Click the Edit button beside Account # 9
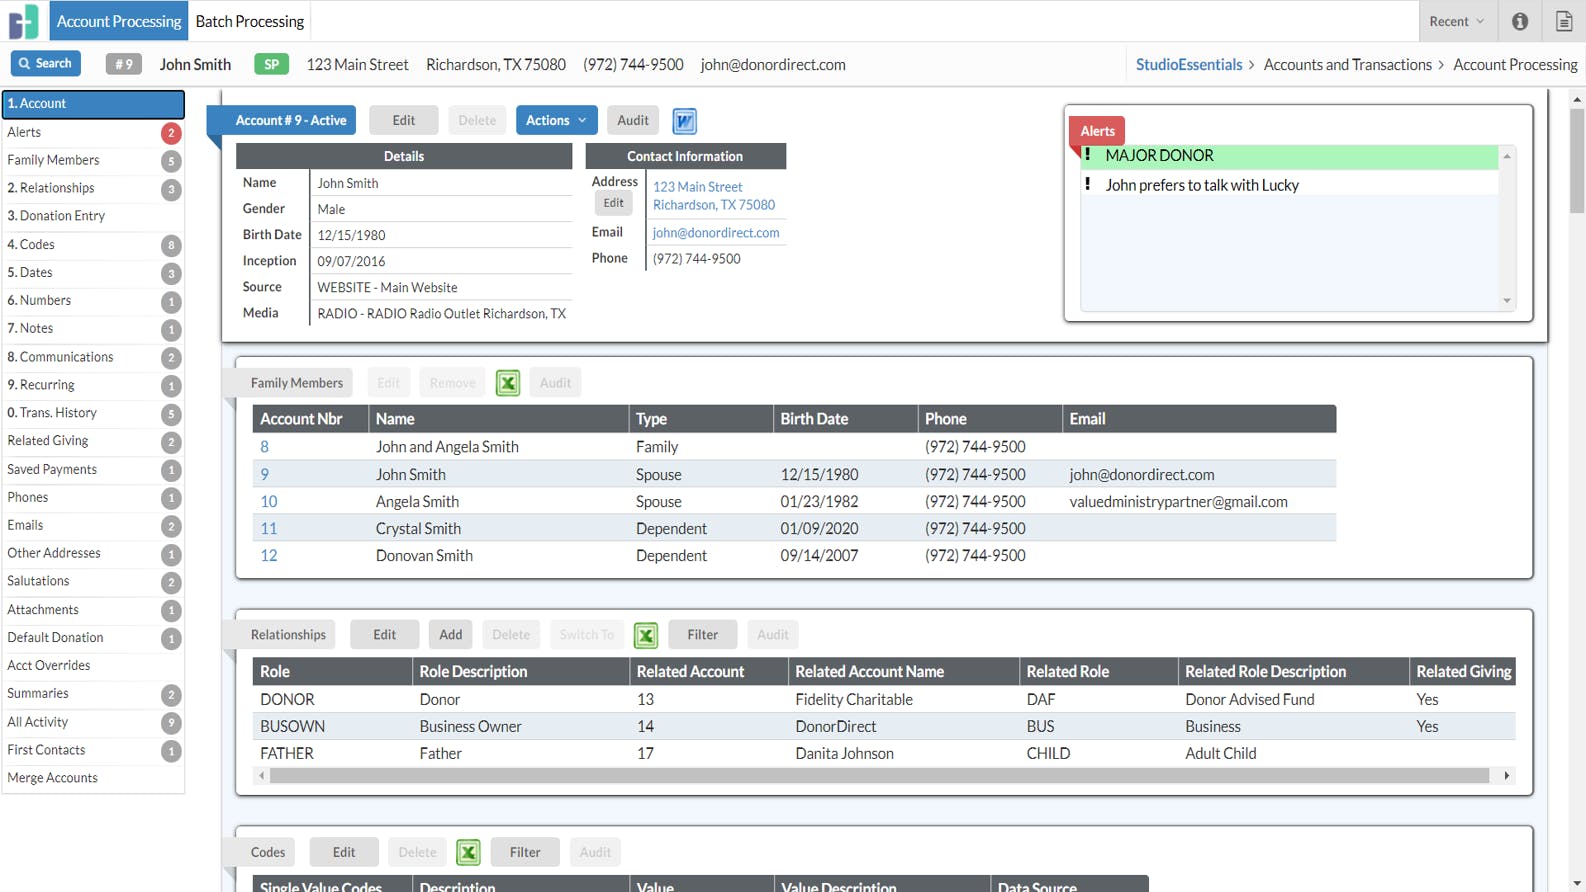Viewport: 1586px width, 892px height. tap(404, 120)
